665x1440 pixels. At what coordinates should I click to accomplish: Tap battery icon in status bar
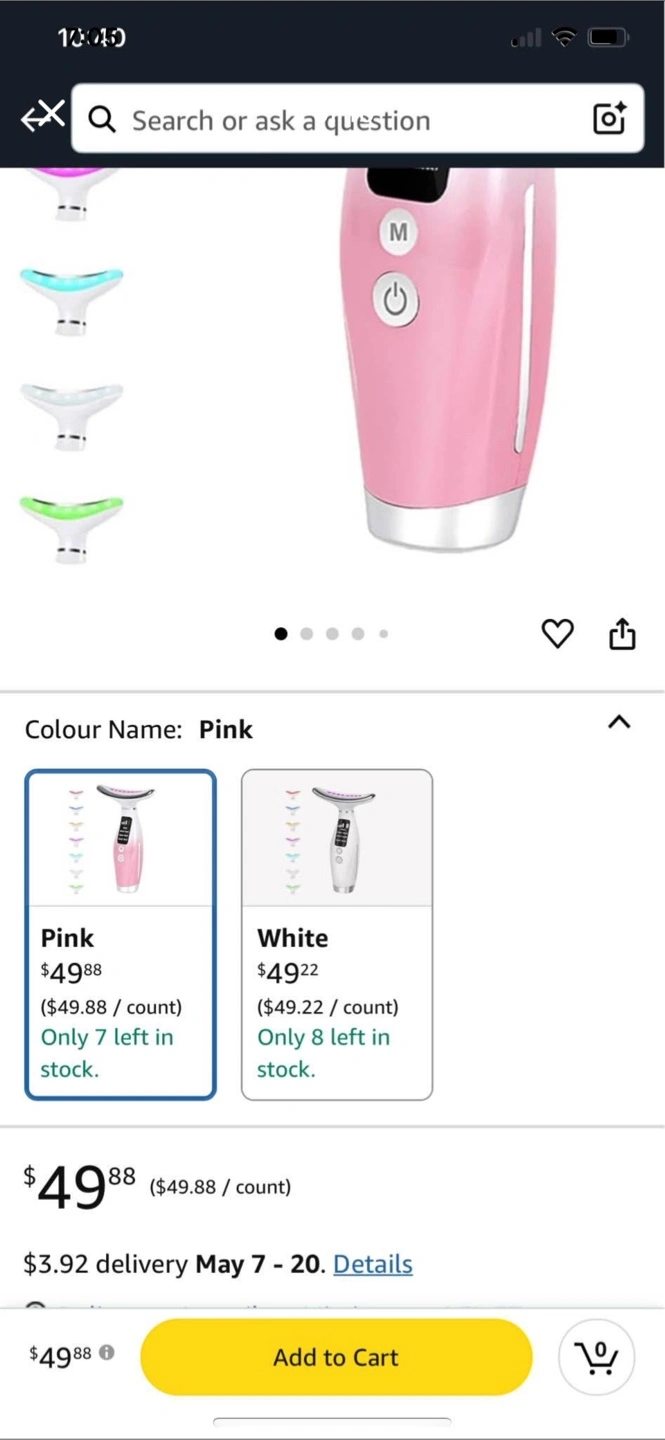(607, 38)
